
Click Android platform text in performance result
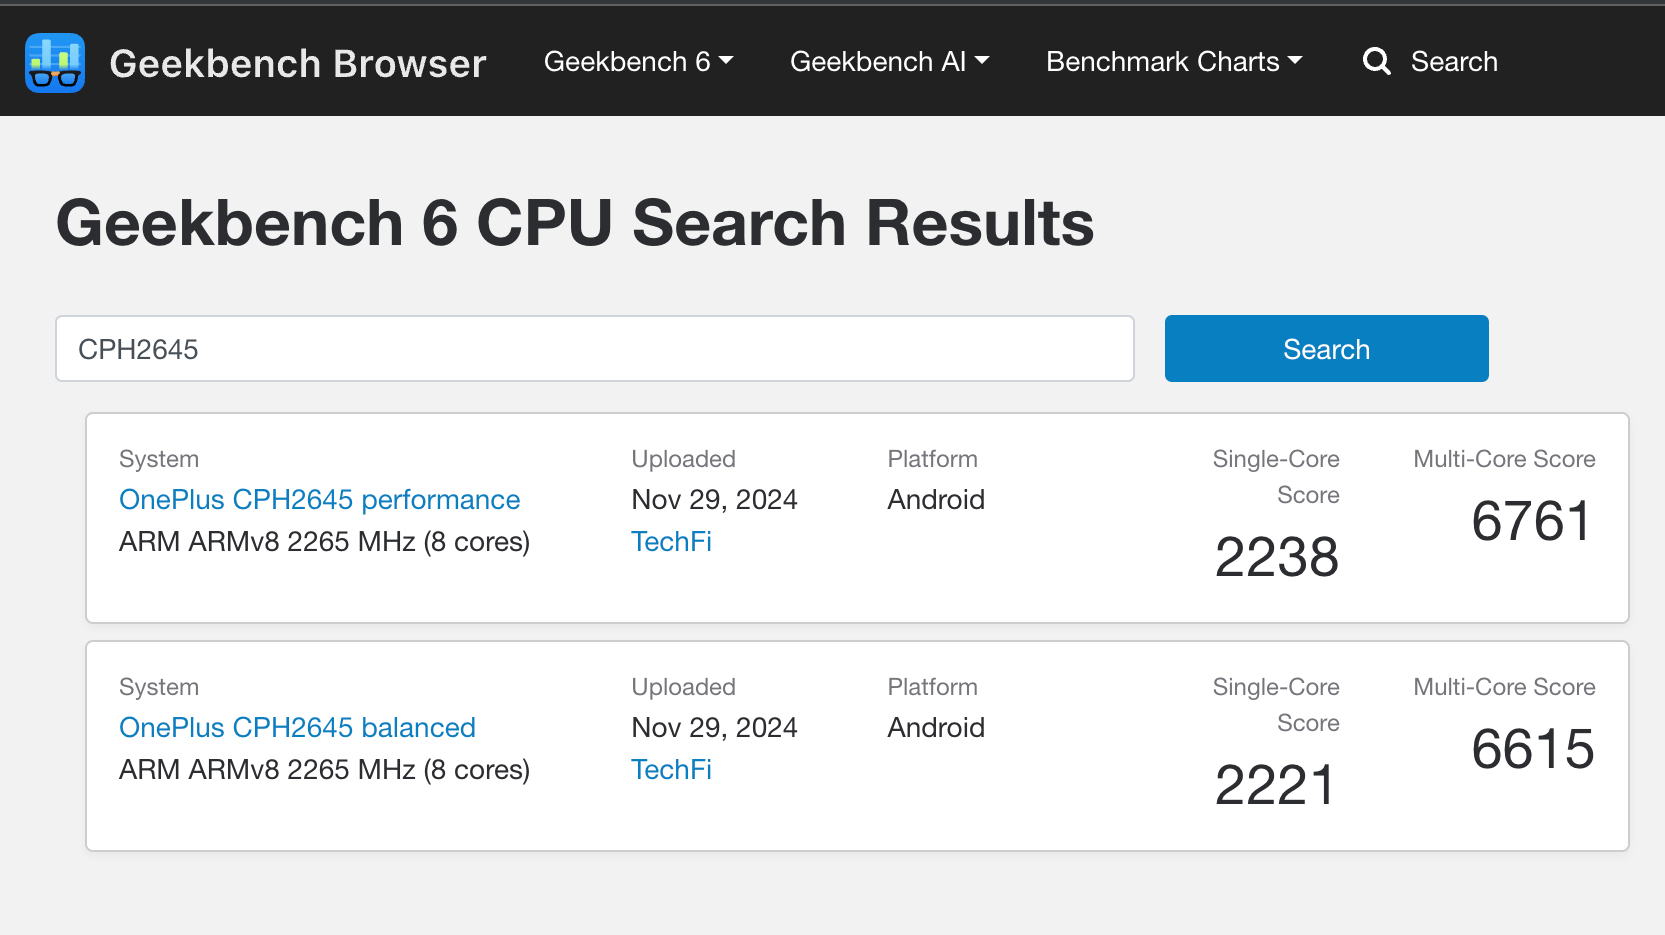936,499
